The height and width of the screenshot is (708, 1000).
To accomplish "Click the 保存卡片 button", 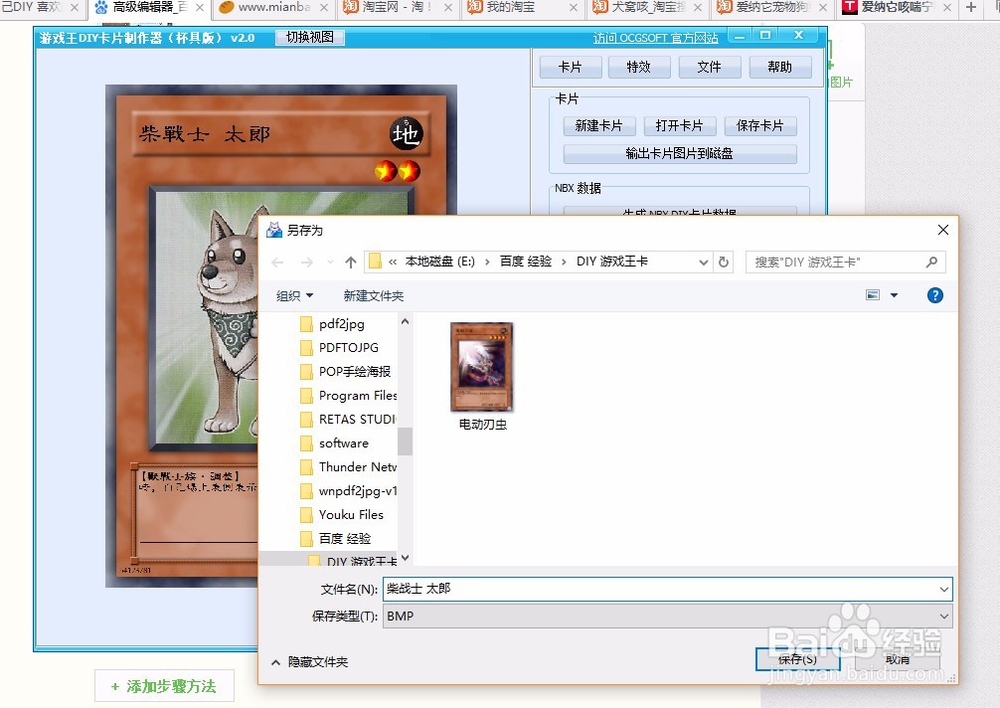I will tap(760, 126).
